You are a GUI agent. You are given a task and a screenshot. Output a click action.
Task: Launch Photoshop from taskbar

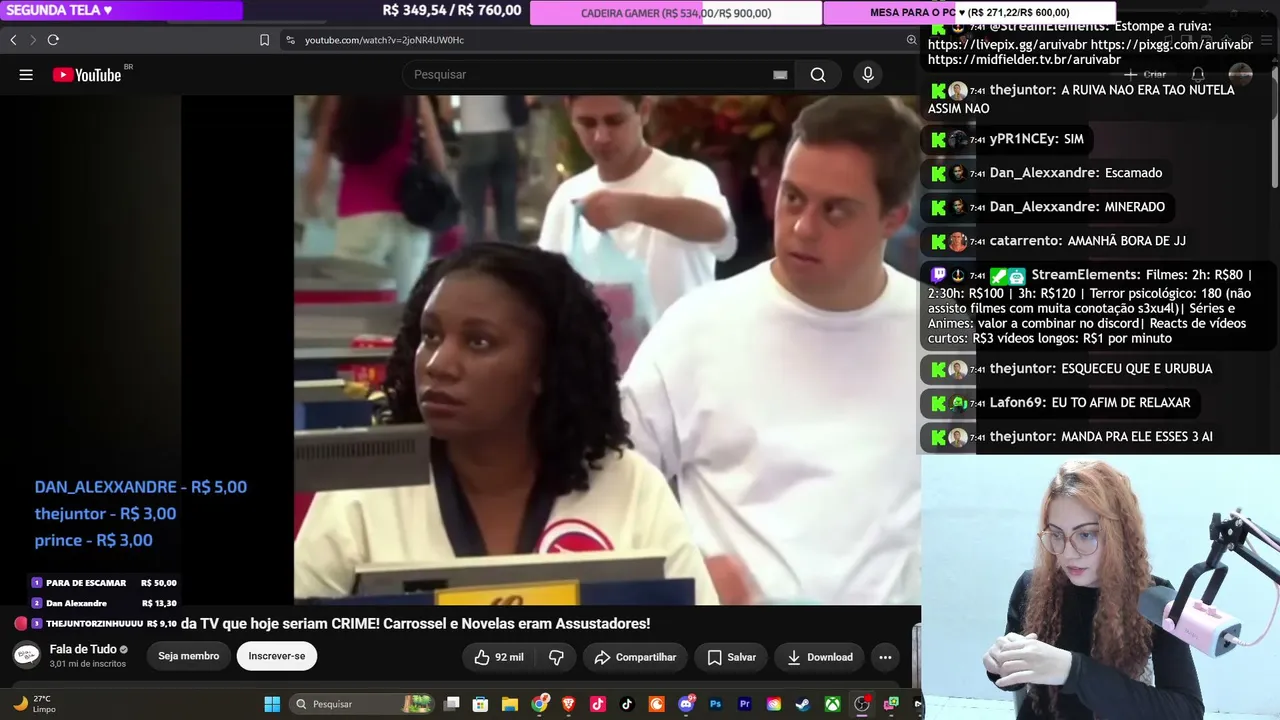(x=715, y=704)
